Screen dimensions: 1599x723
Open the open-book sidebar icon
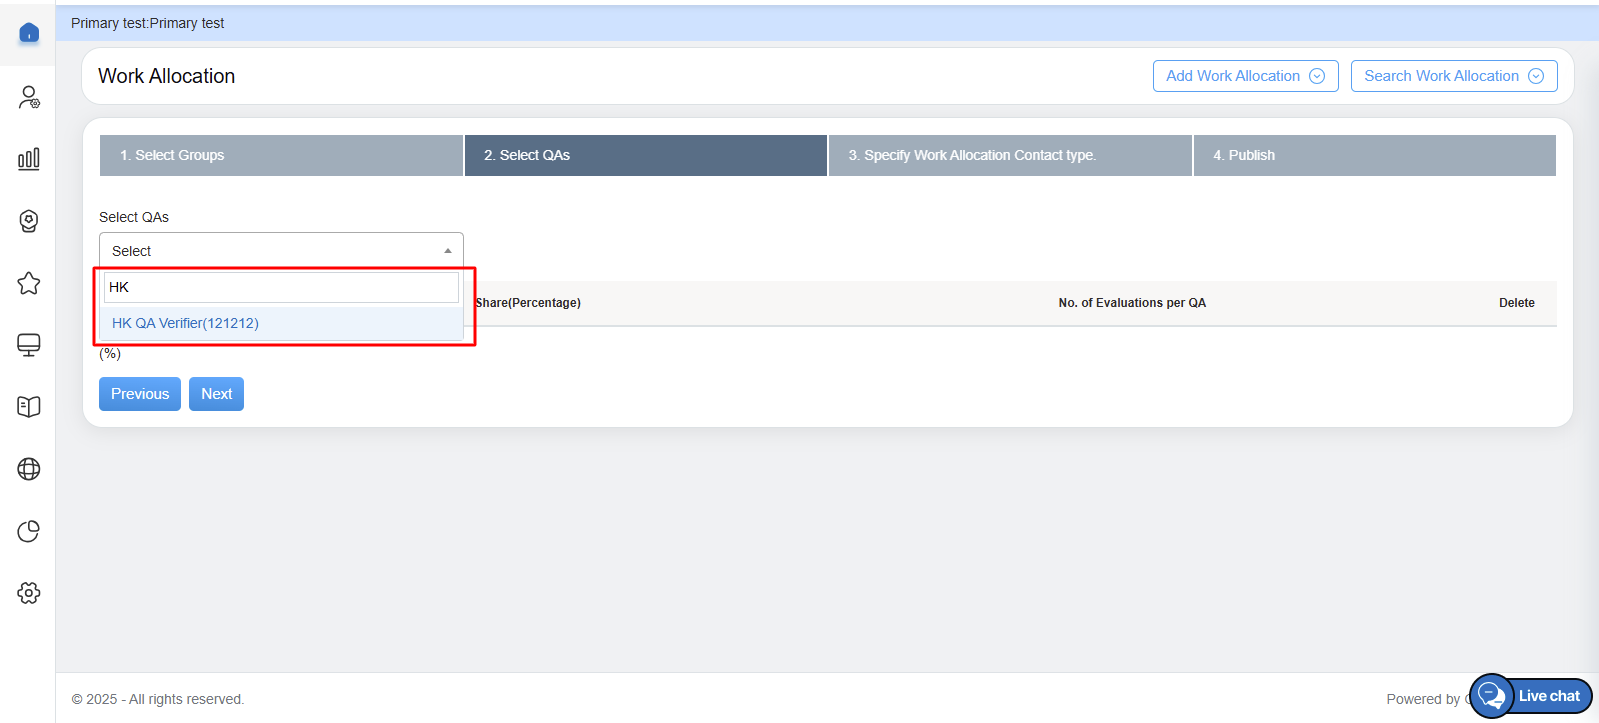pos(29,407)
